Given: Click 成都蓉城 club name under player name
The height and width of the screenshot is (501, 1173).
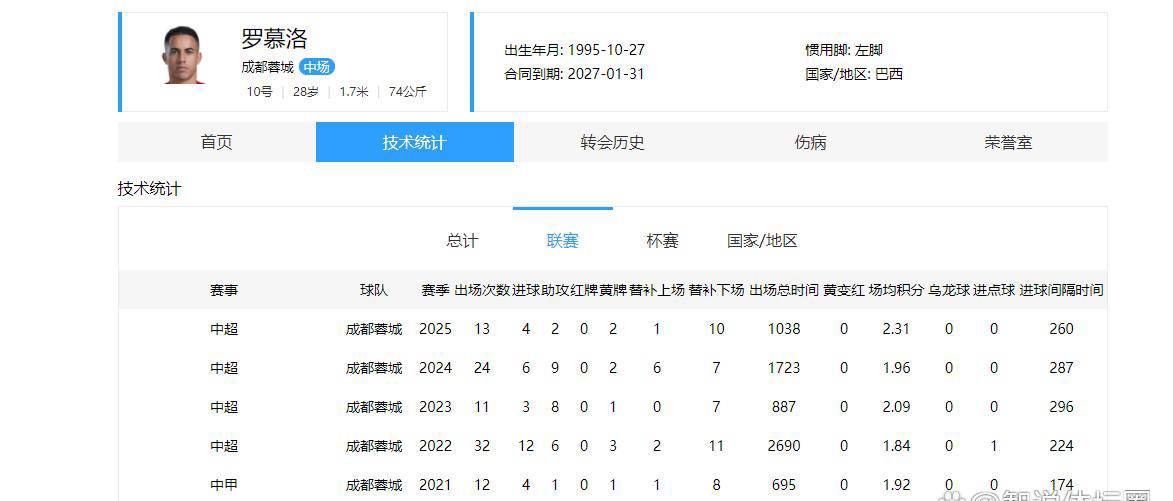Looking at the screenshot, I should pyautogui.click(x=267, y=67).
